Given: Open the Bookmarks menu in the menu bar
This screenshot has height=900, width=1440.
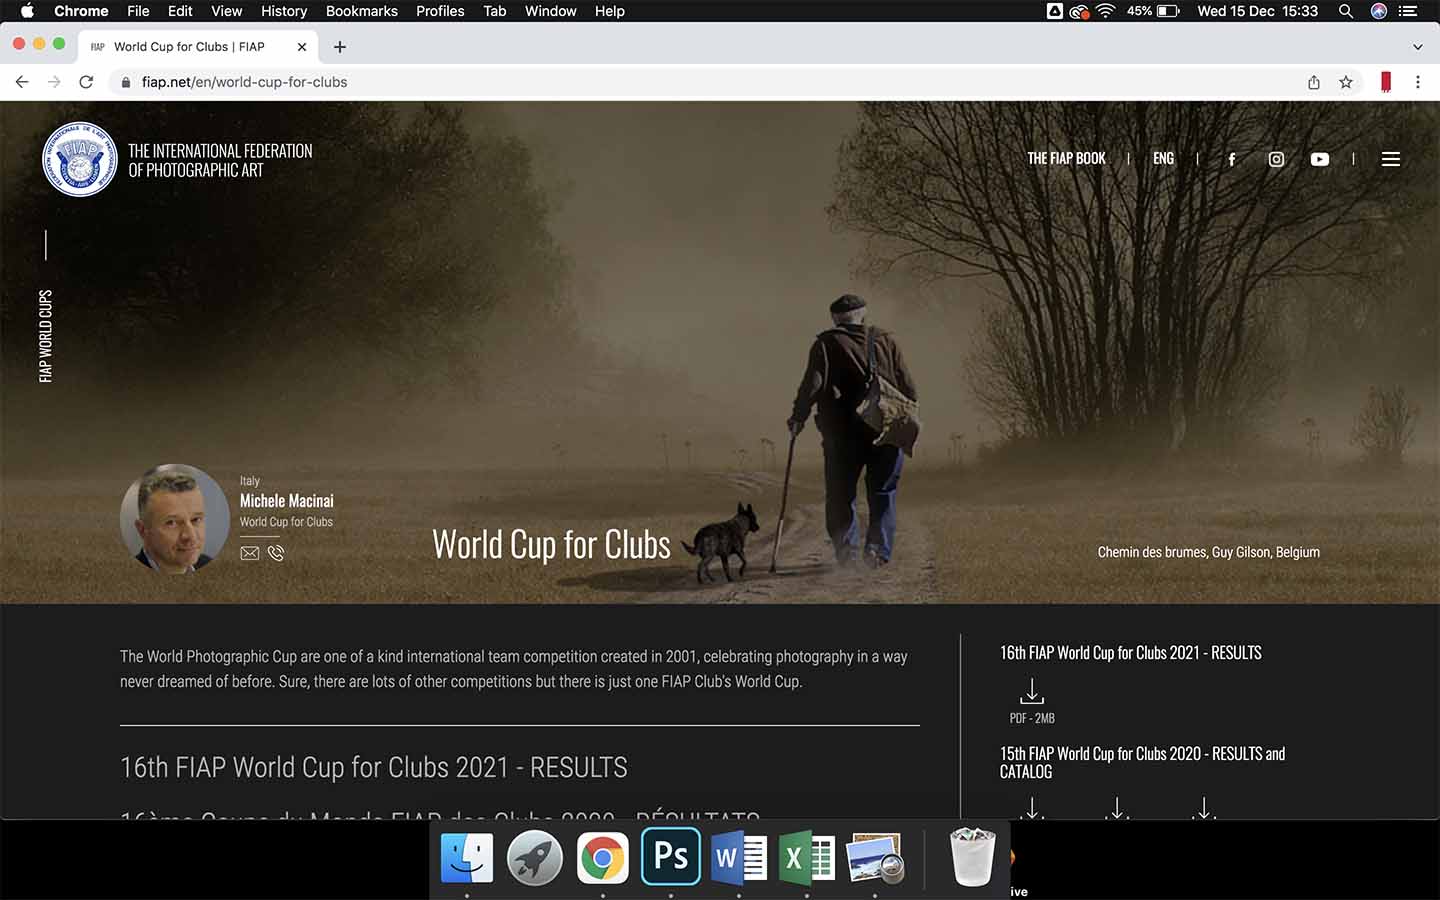Looking at the screenshot, I should point(361,11).
